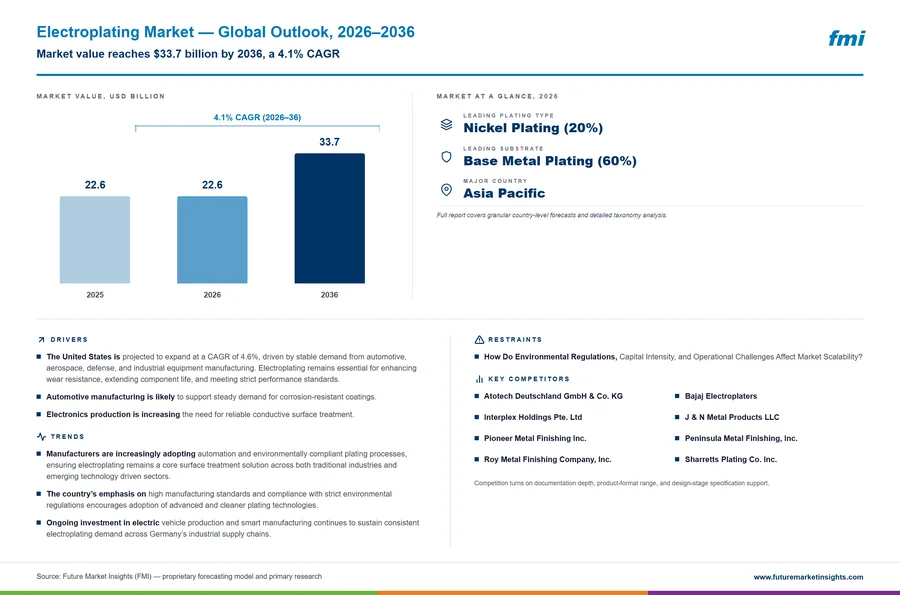Click the subtitle about $33.7 billion by 2036
Image resolution: width=900 pixels, height=595 pixels.
click(x=188, y=54)
